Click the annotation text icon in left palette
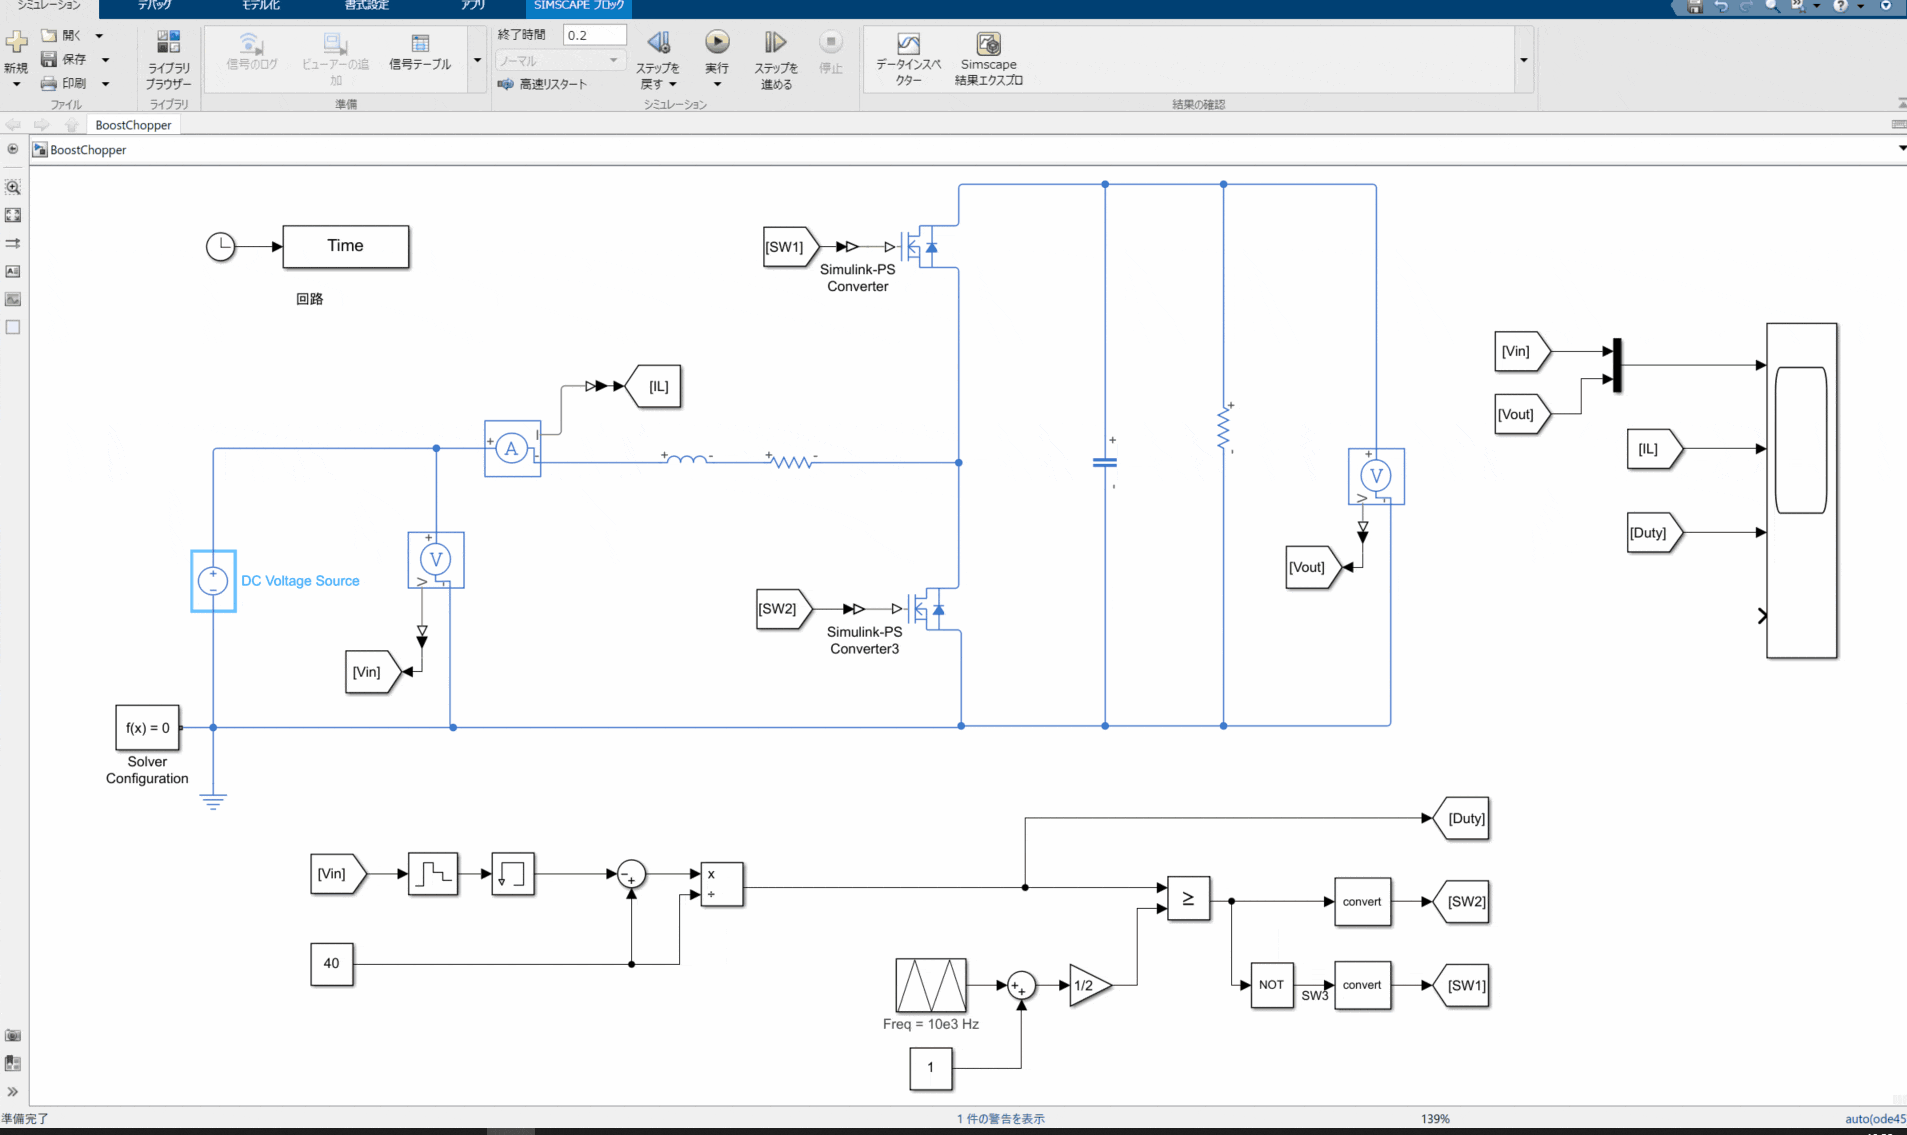This screenshot has height=1135, width=1907. pos(13,271)
